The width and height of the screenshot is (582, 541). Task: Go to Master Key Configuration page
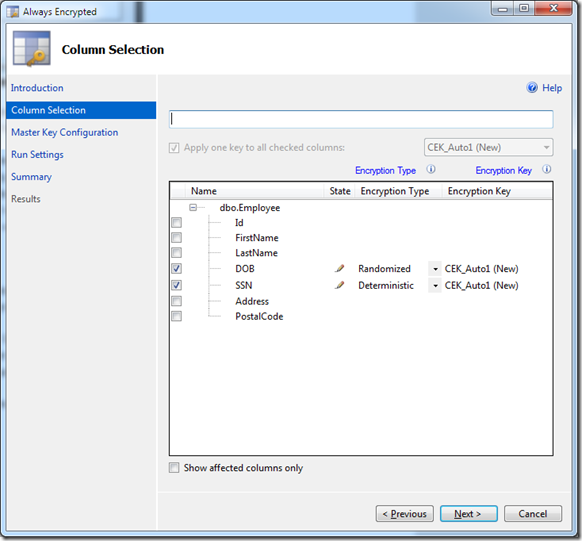click(65, 132)
